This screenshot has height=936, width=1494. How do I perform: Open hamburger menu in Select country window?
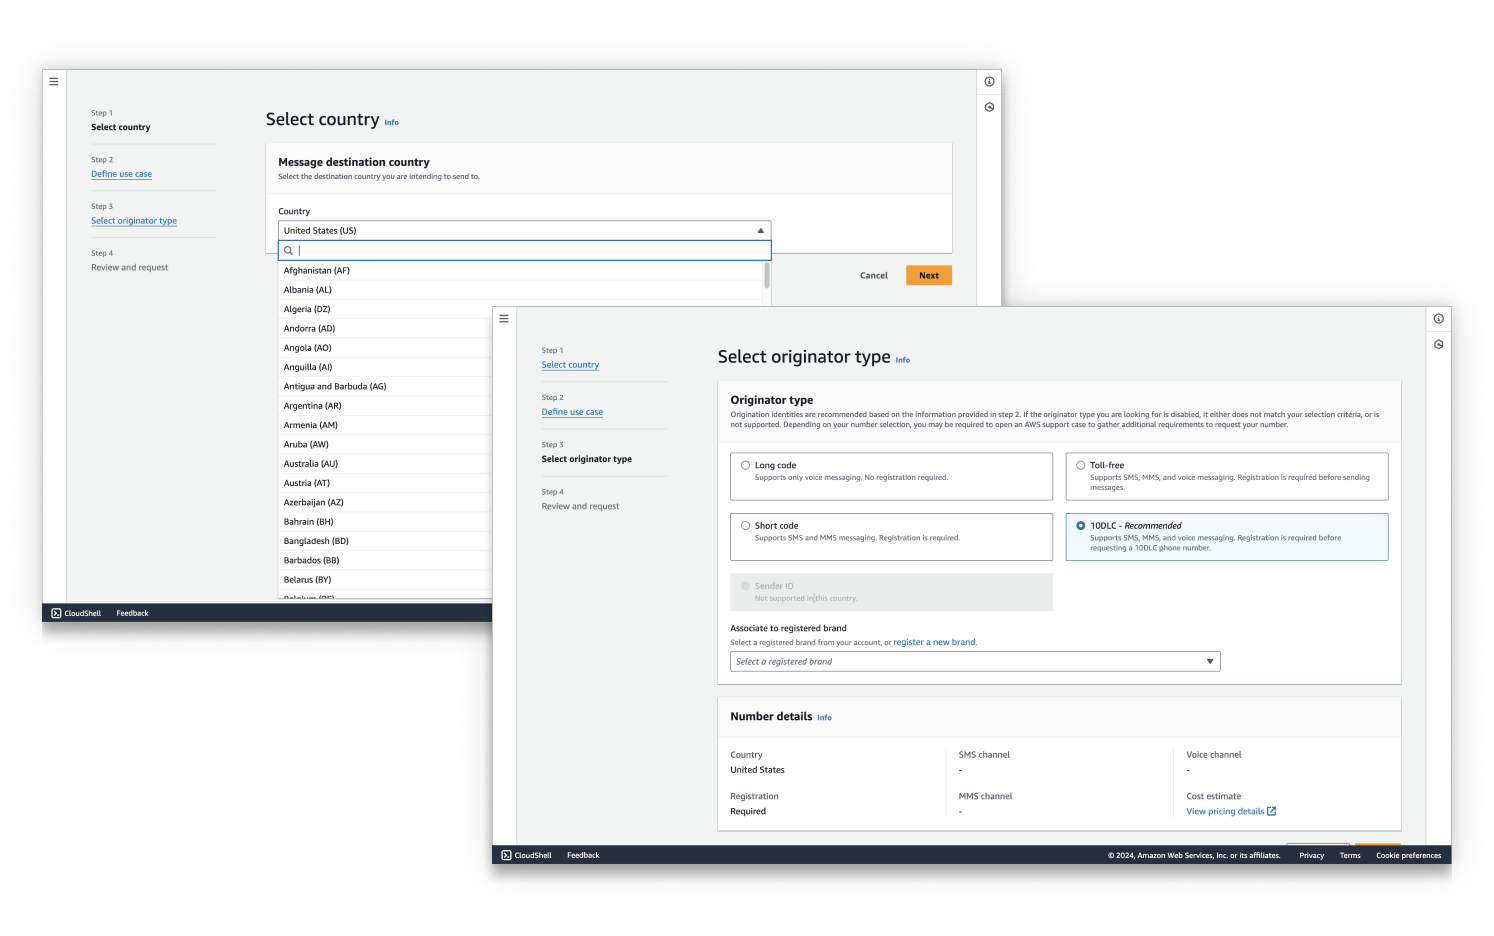pos(54,82)
